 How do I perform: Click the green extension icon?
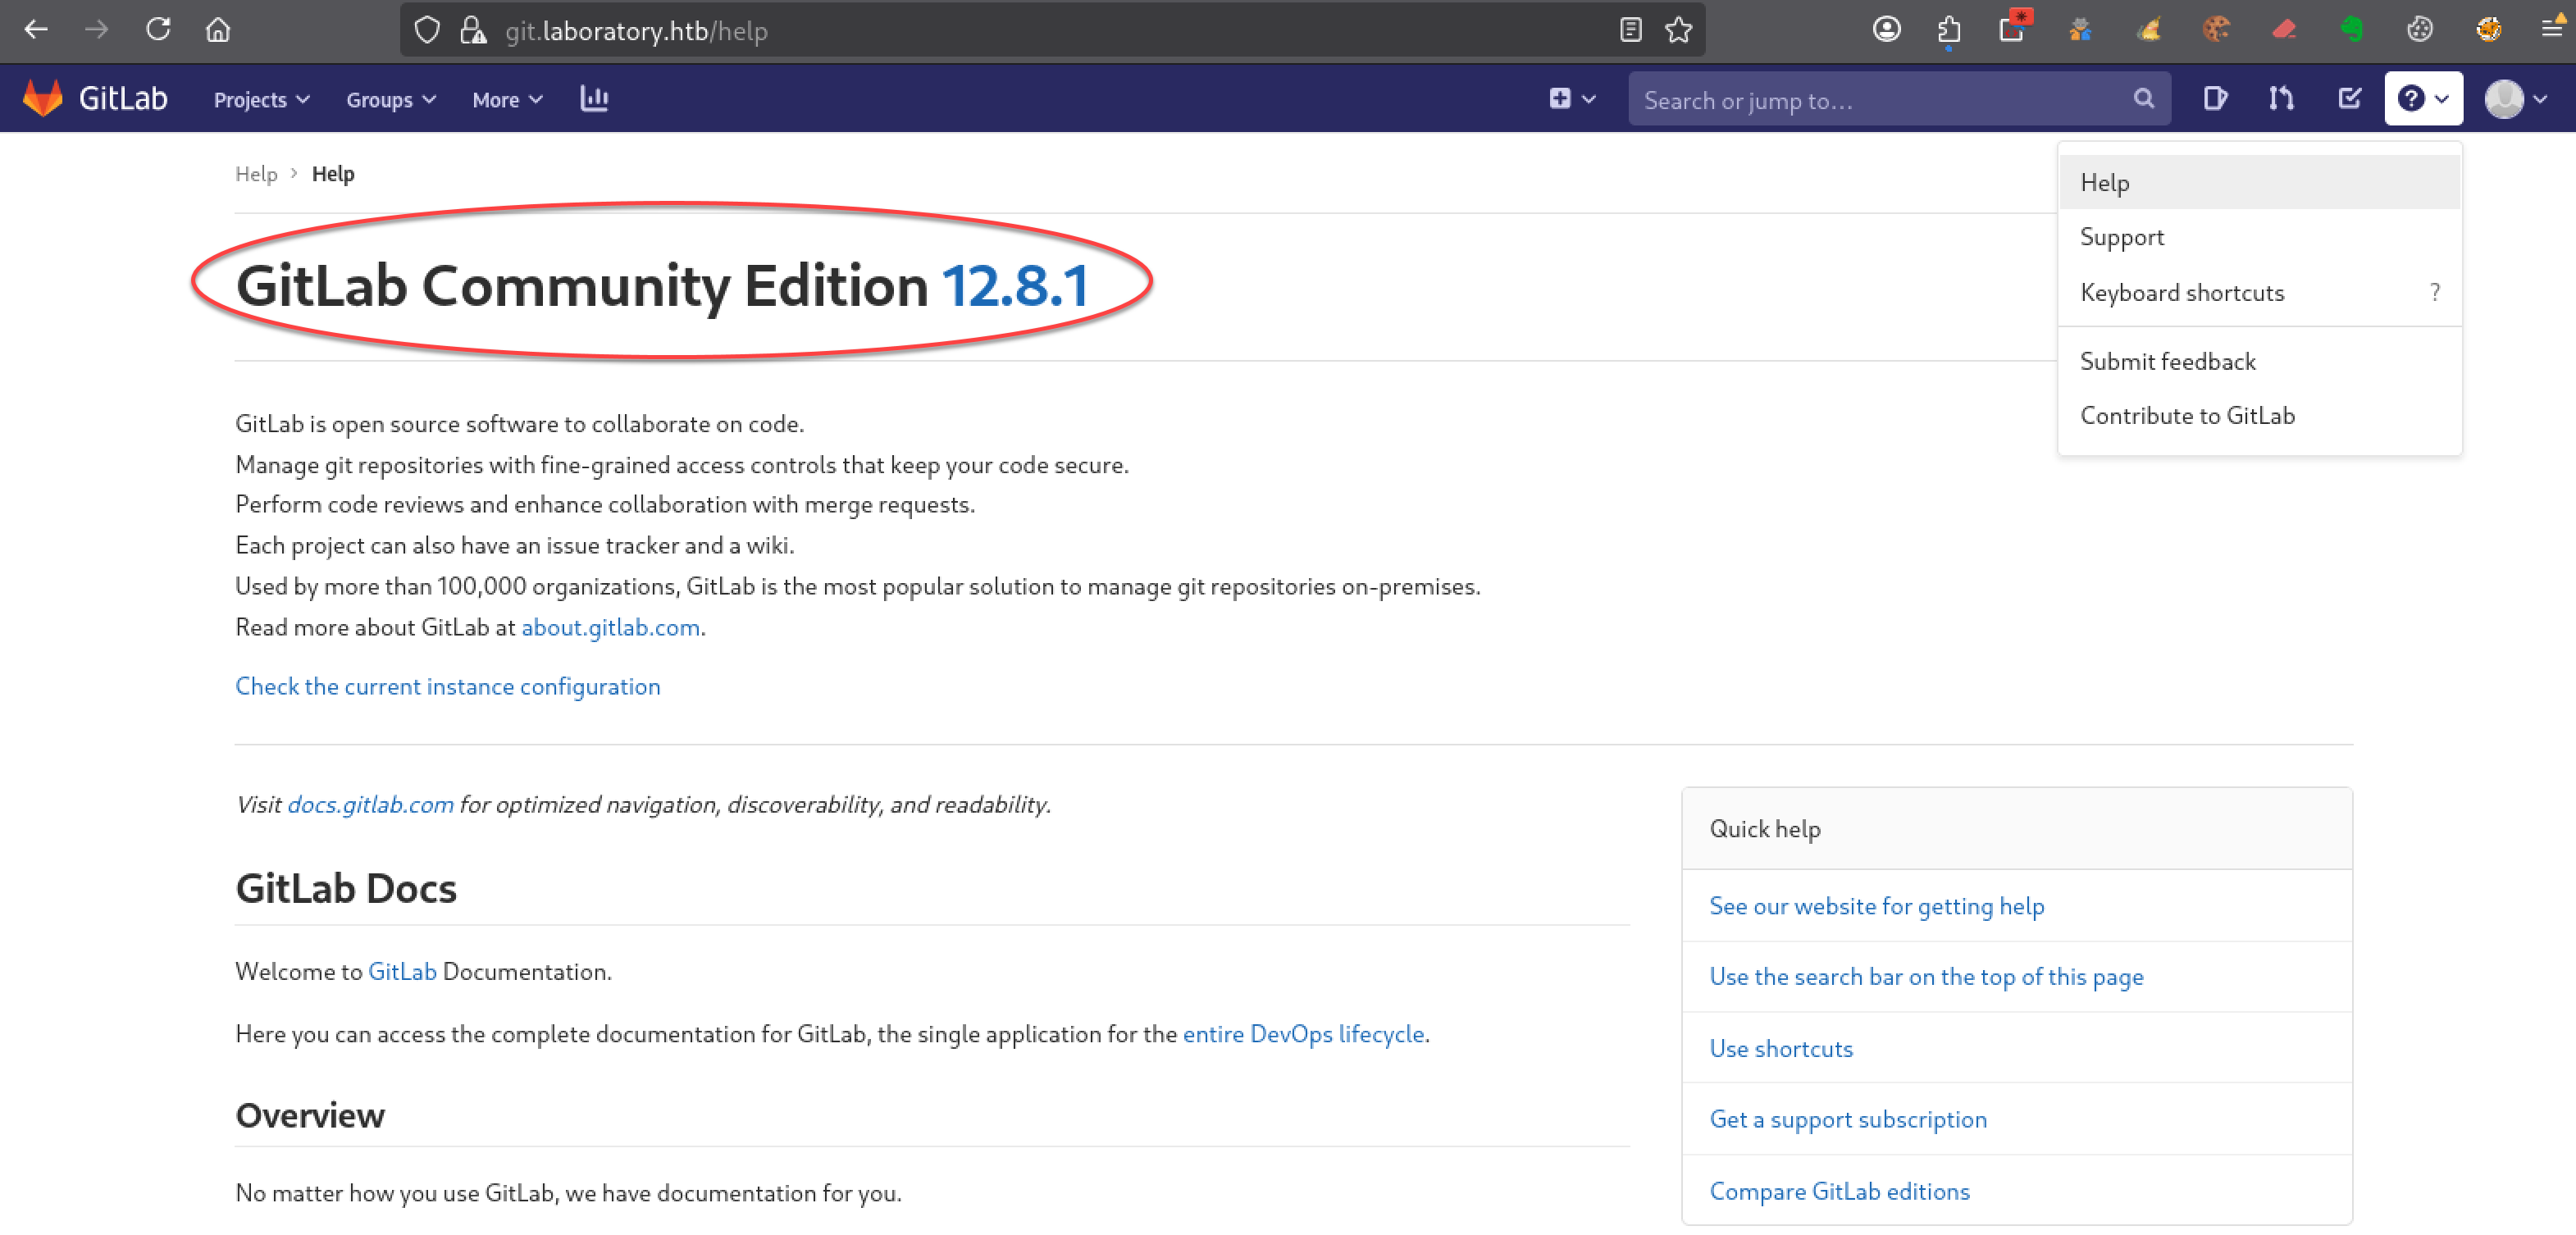pyautogui.click(x=2352, y=30)
